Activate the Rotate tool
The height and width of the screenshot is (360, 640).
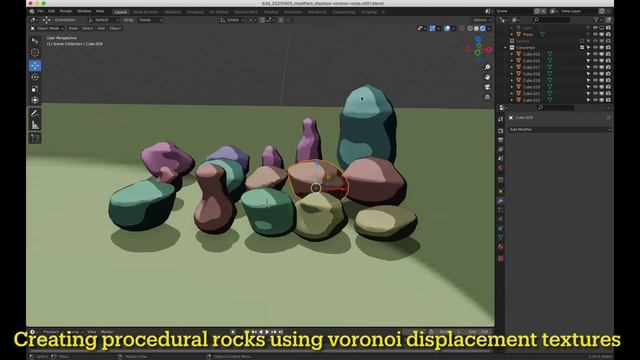pos(35,77)
